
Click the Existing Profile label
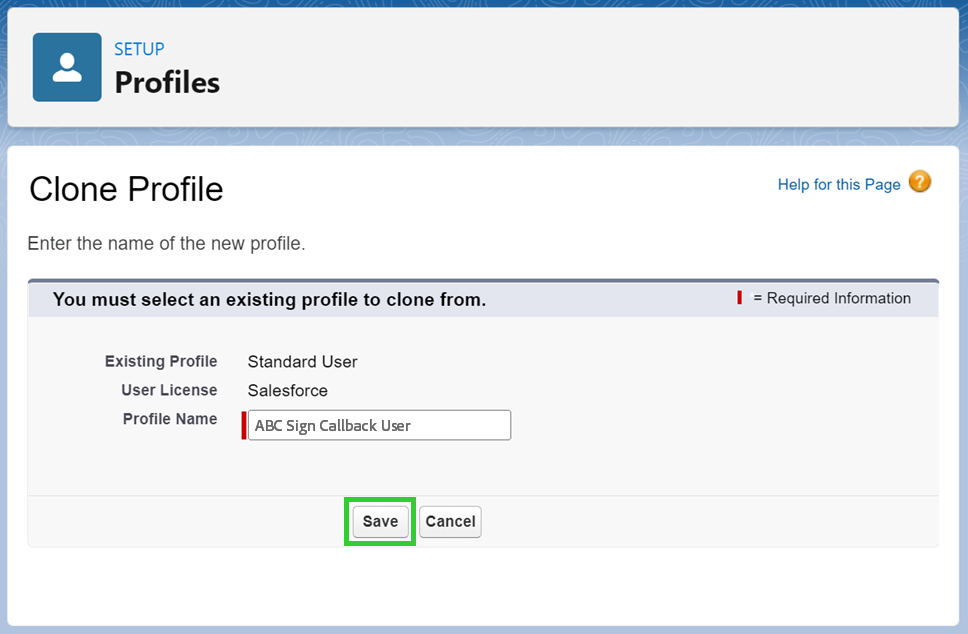(x=161, y=361)
